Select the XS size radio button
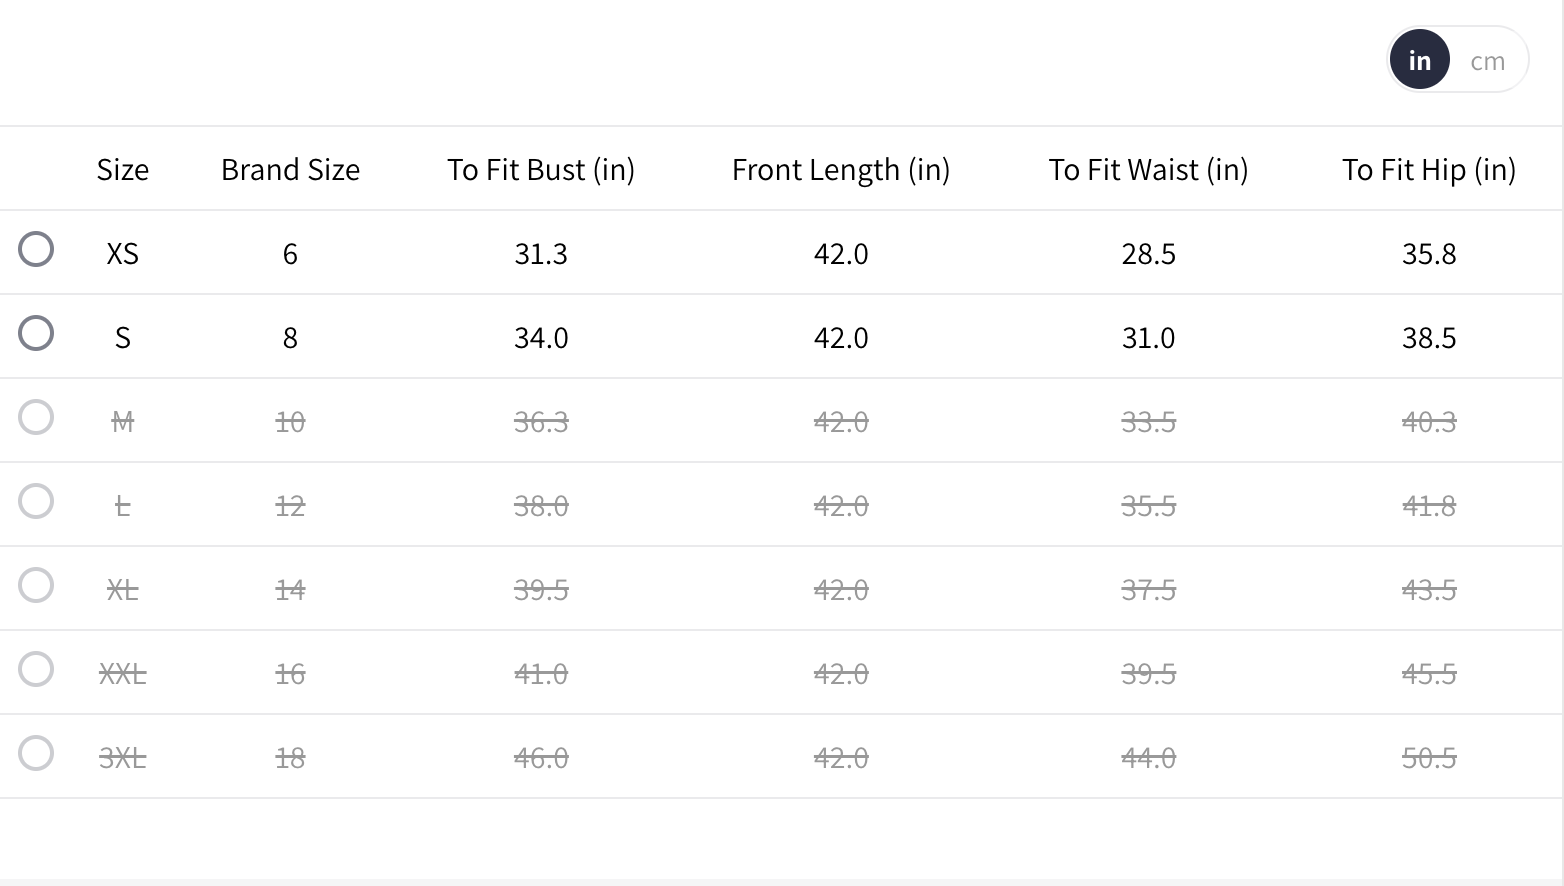 click(36, 249)
